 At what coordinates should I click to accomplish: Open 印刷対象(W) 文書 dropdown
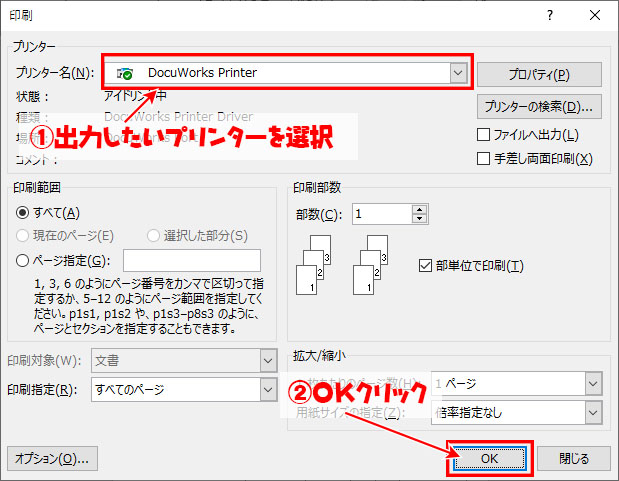coord(184,361)
